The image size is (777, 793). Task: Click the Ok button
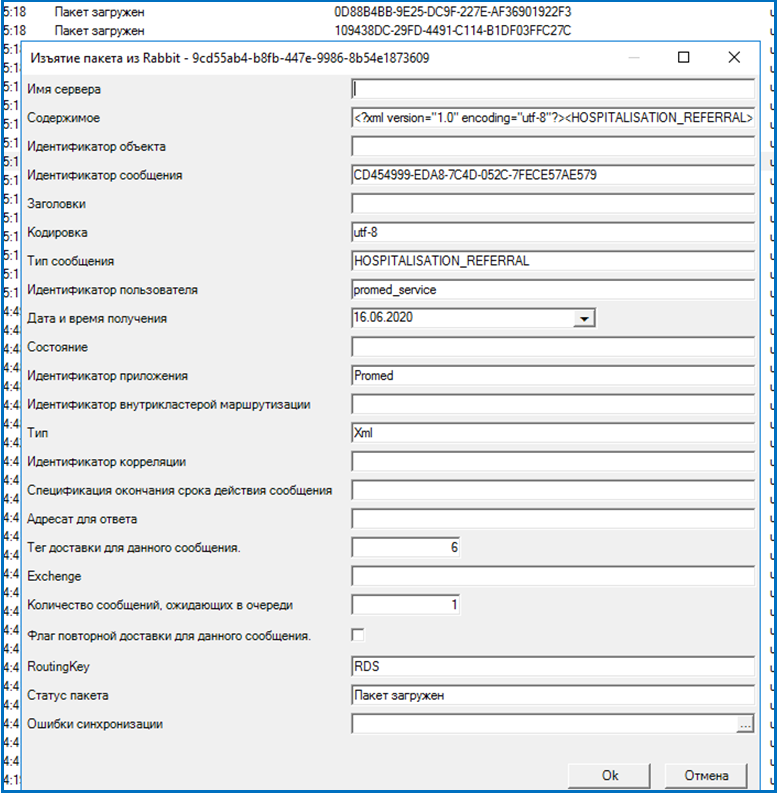[610, 775]
